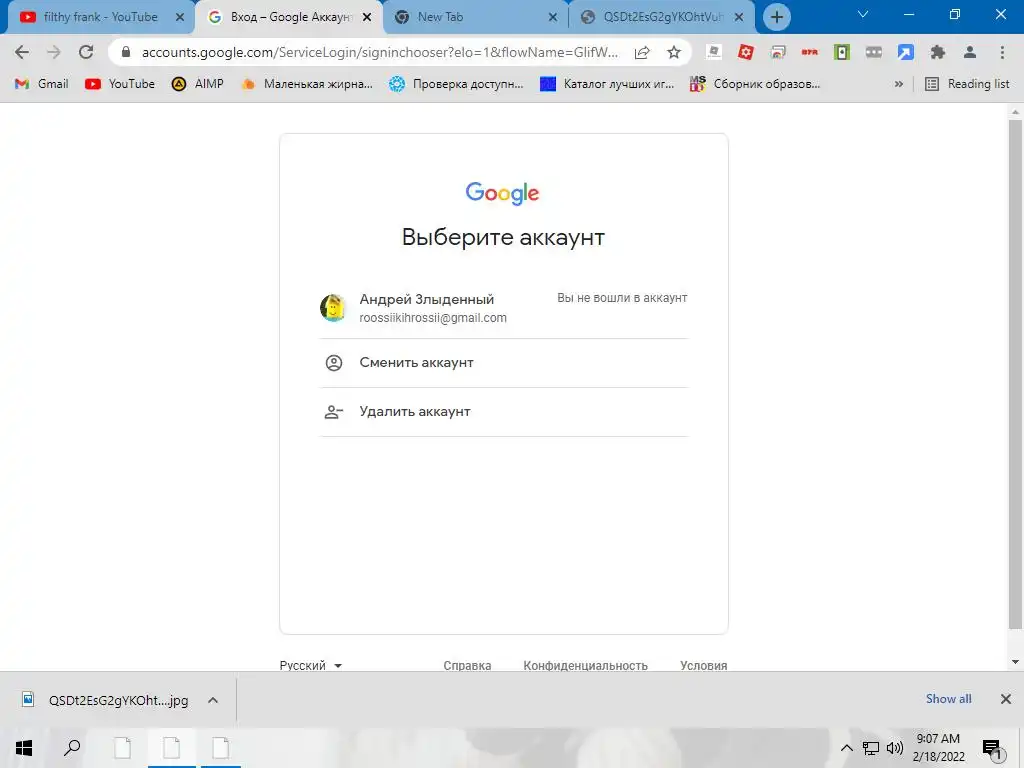The height and width of the screenshot is (768, 1024).
Task: Select the Вход – Google Аккаунт tab
Action: pos(287,17)
